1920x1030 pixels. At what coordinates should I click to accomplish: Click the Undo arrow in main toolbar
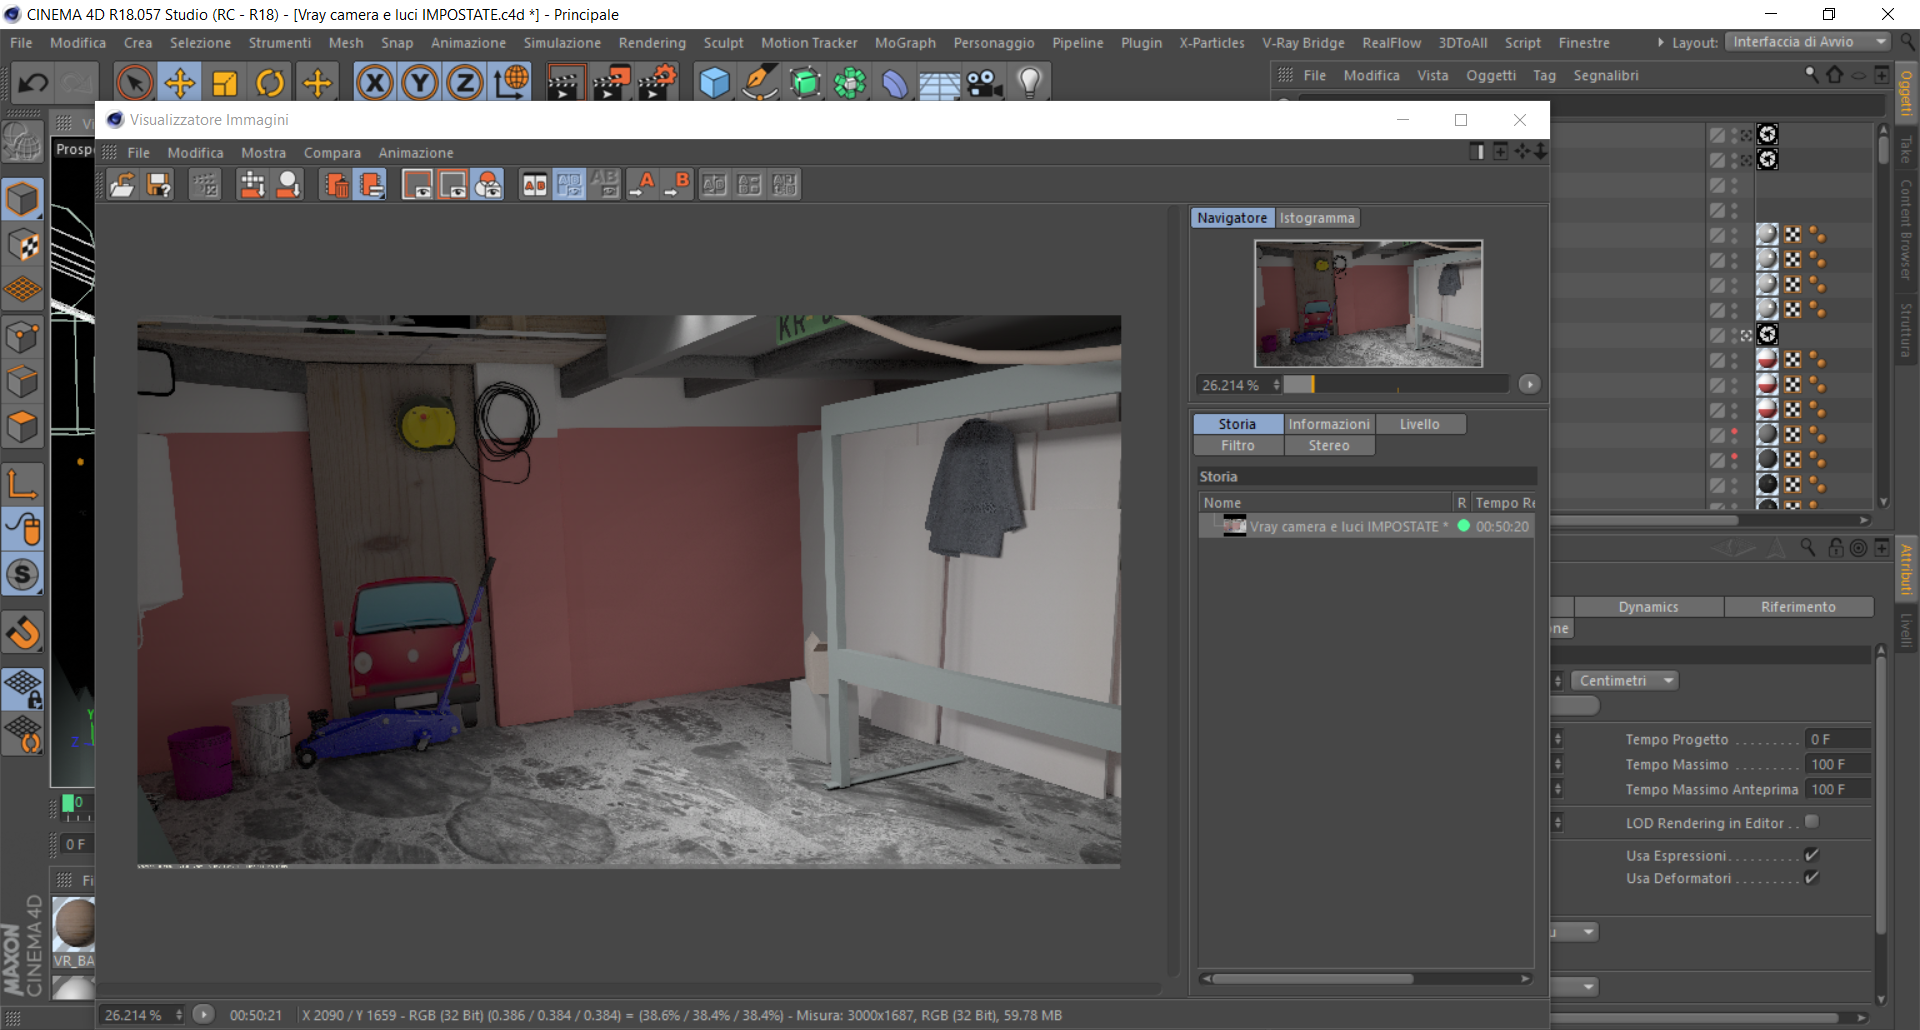33,83
